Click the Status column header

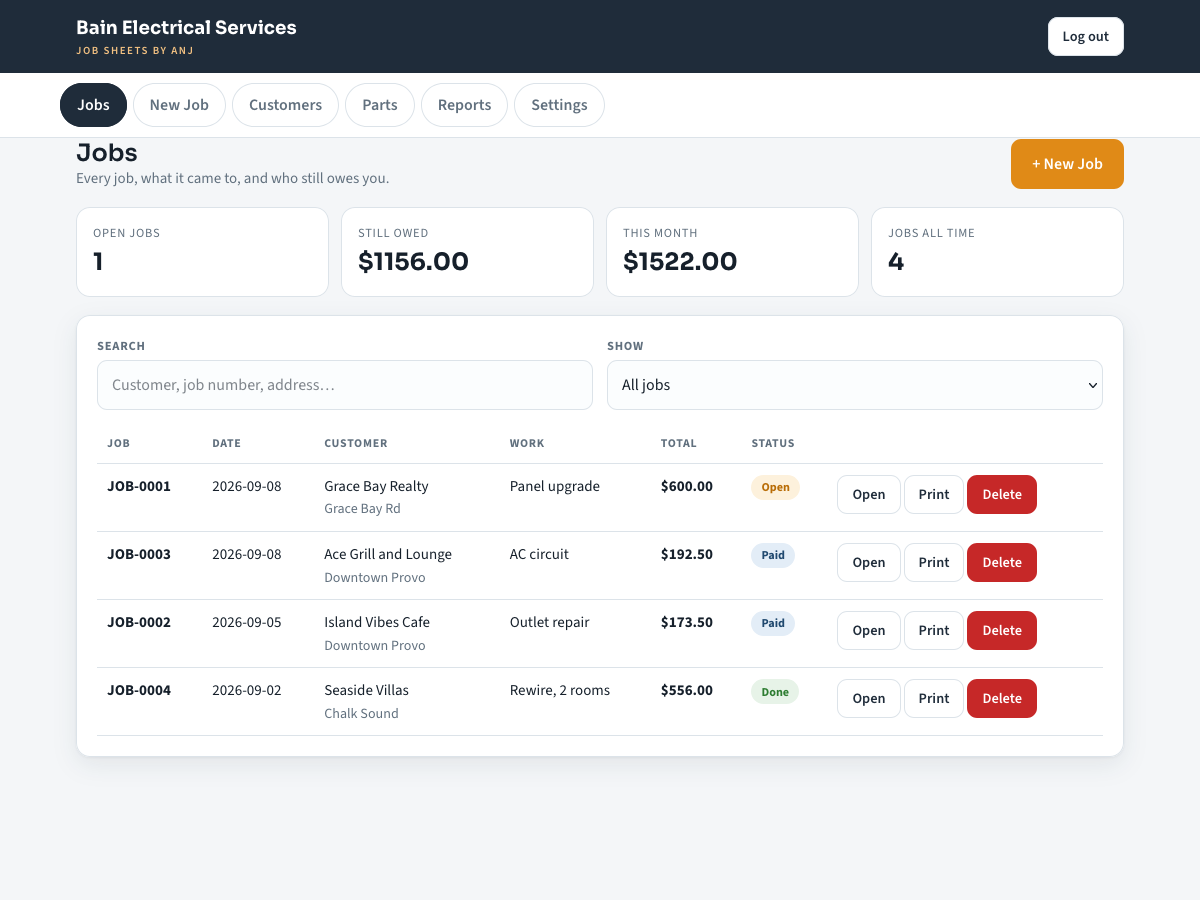(773, 443)
